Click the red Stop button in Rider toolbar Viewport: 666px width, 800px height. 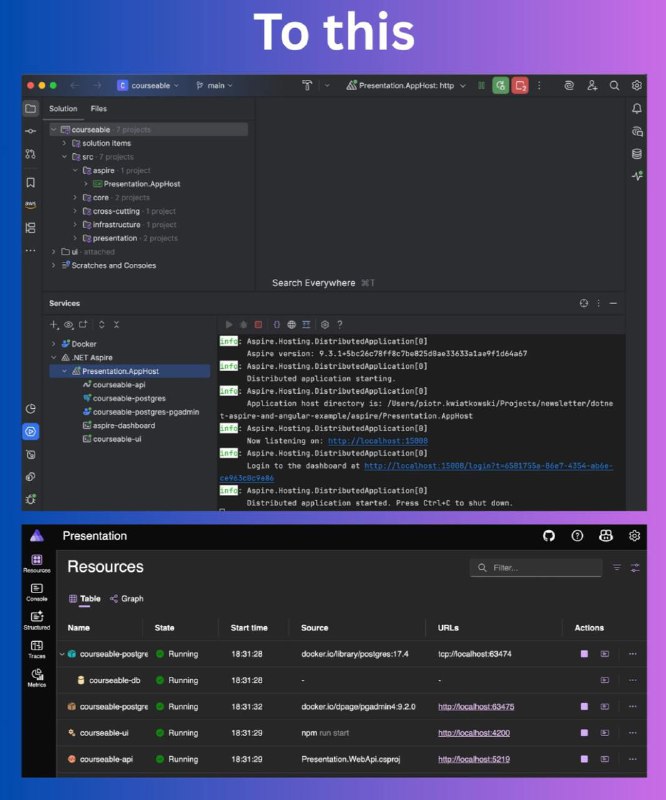pyautogui.click(x=520, y=86)
